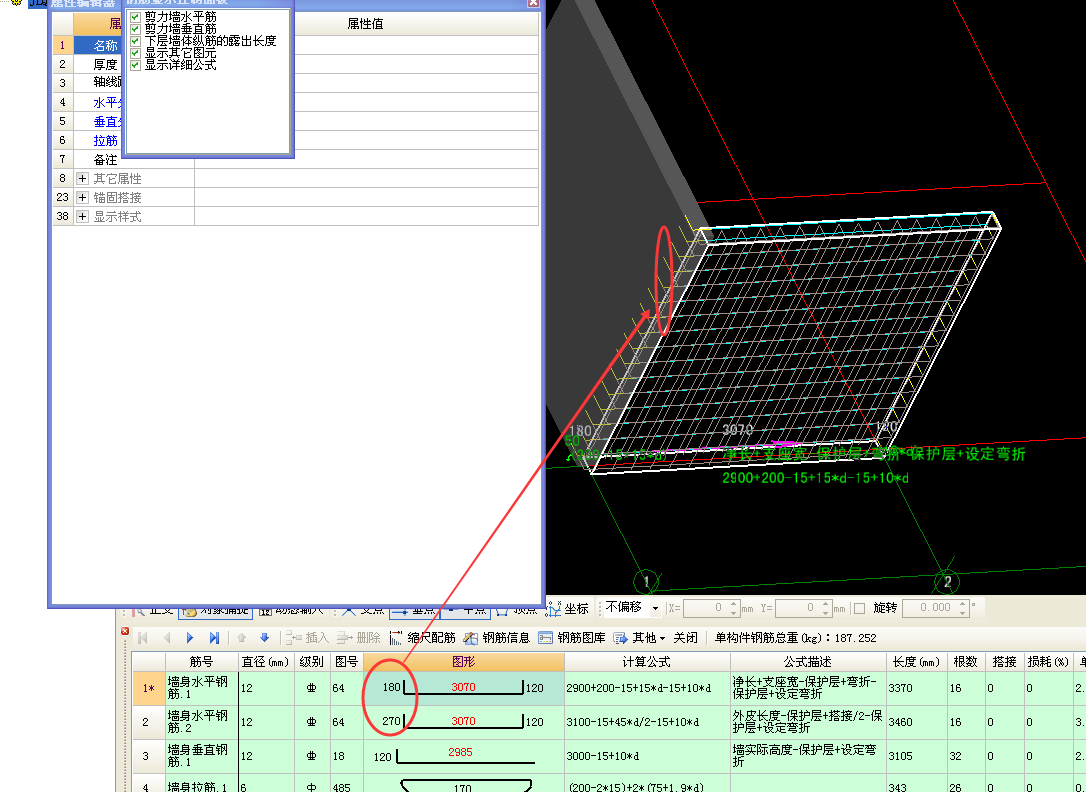
Task: Move the selected rebar row up
Action: pos(241,638)
